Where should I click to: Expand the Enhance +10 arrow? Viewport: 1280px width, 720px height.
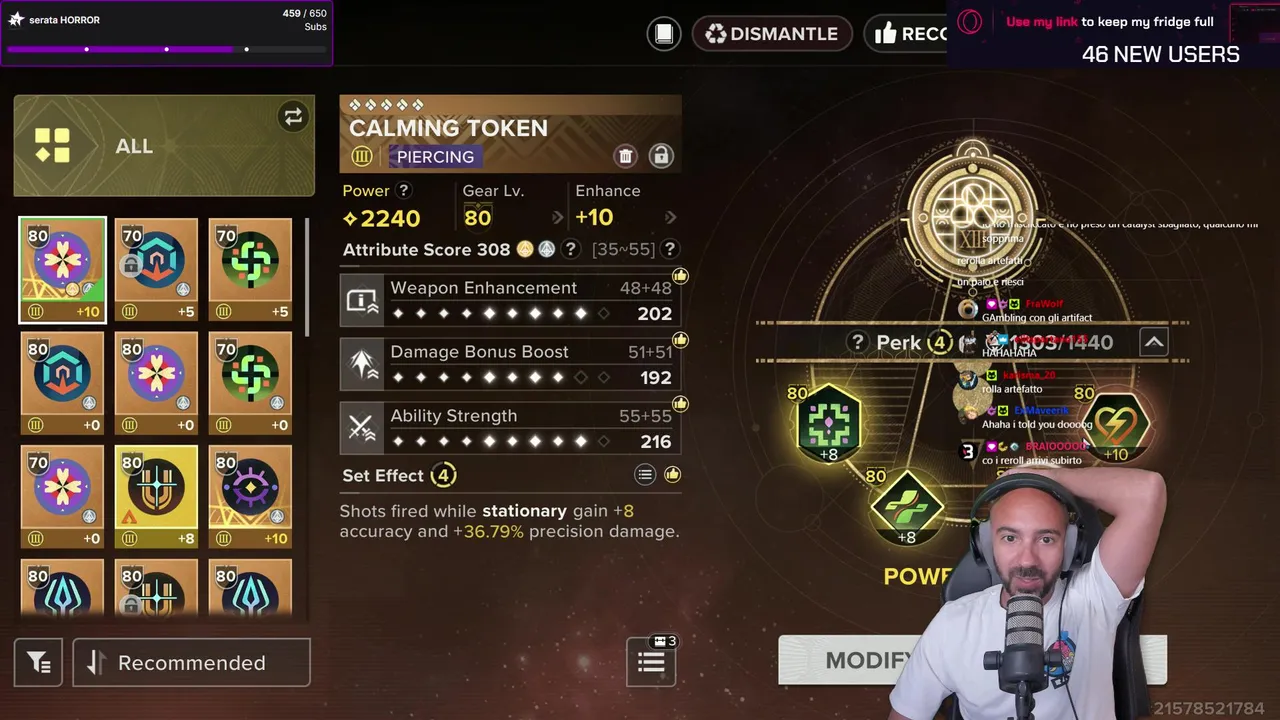[670, 217]
